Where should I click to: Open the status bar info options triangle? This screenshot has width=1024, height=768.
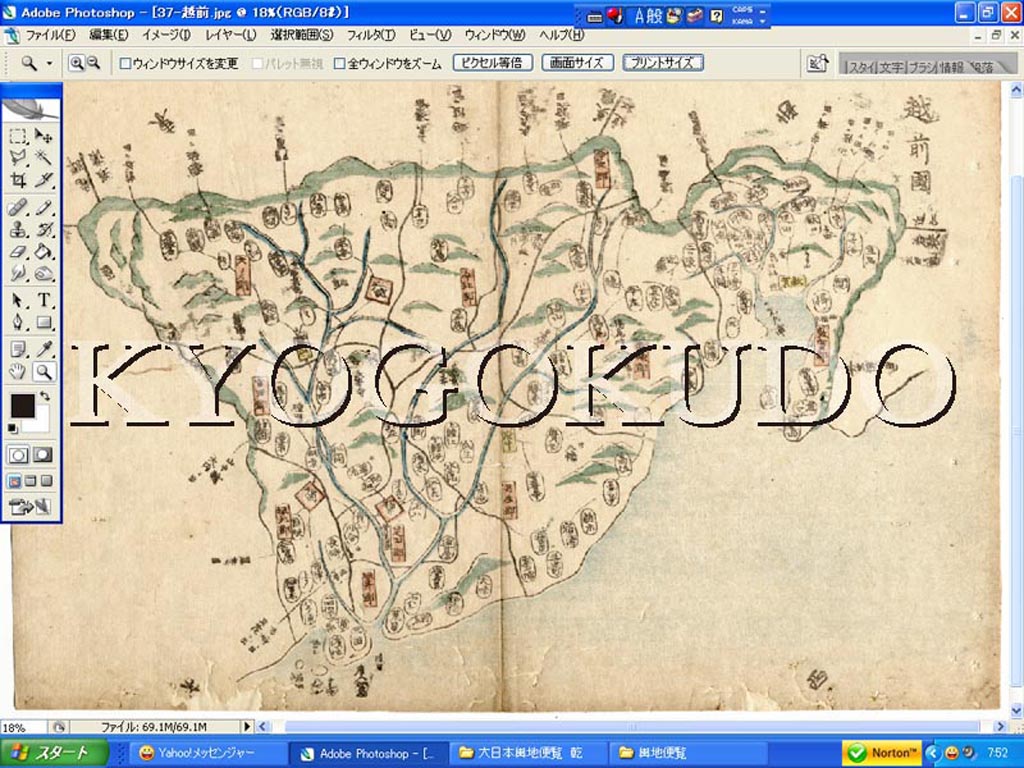tap(247, 726)
